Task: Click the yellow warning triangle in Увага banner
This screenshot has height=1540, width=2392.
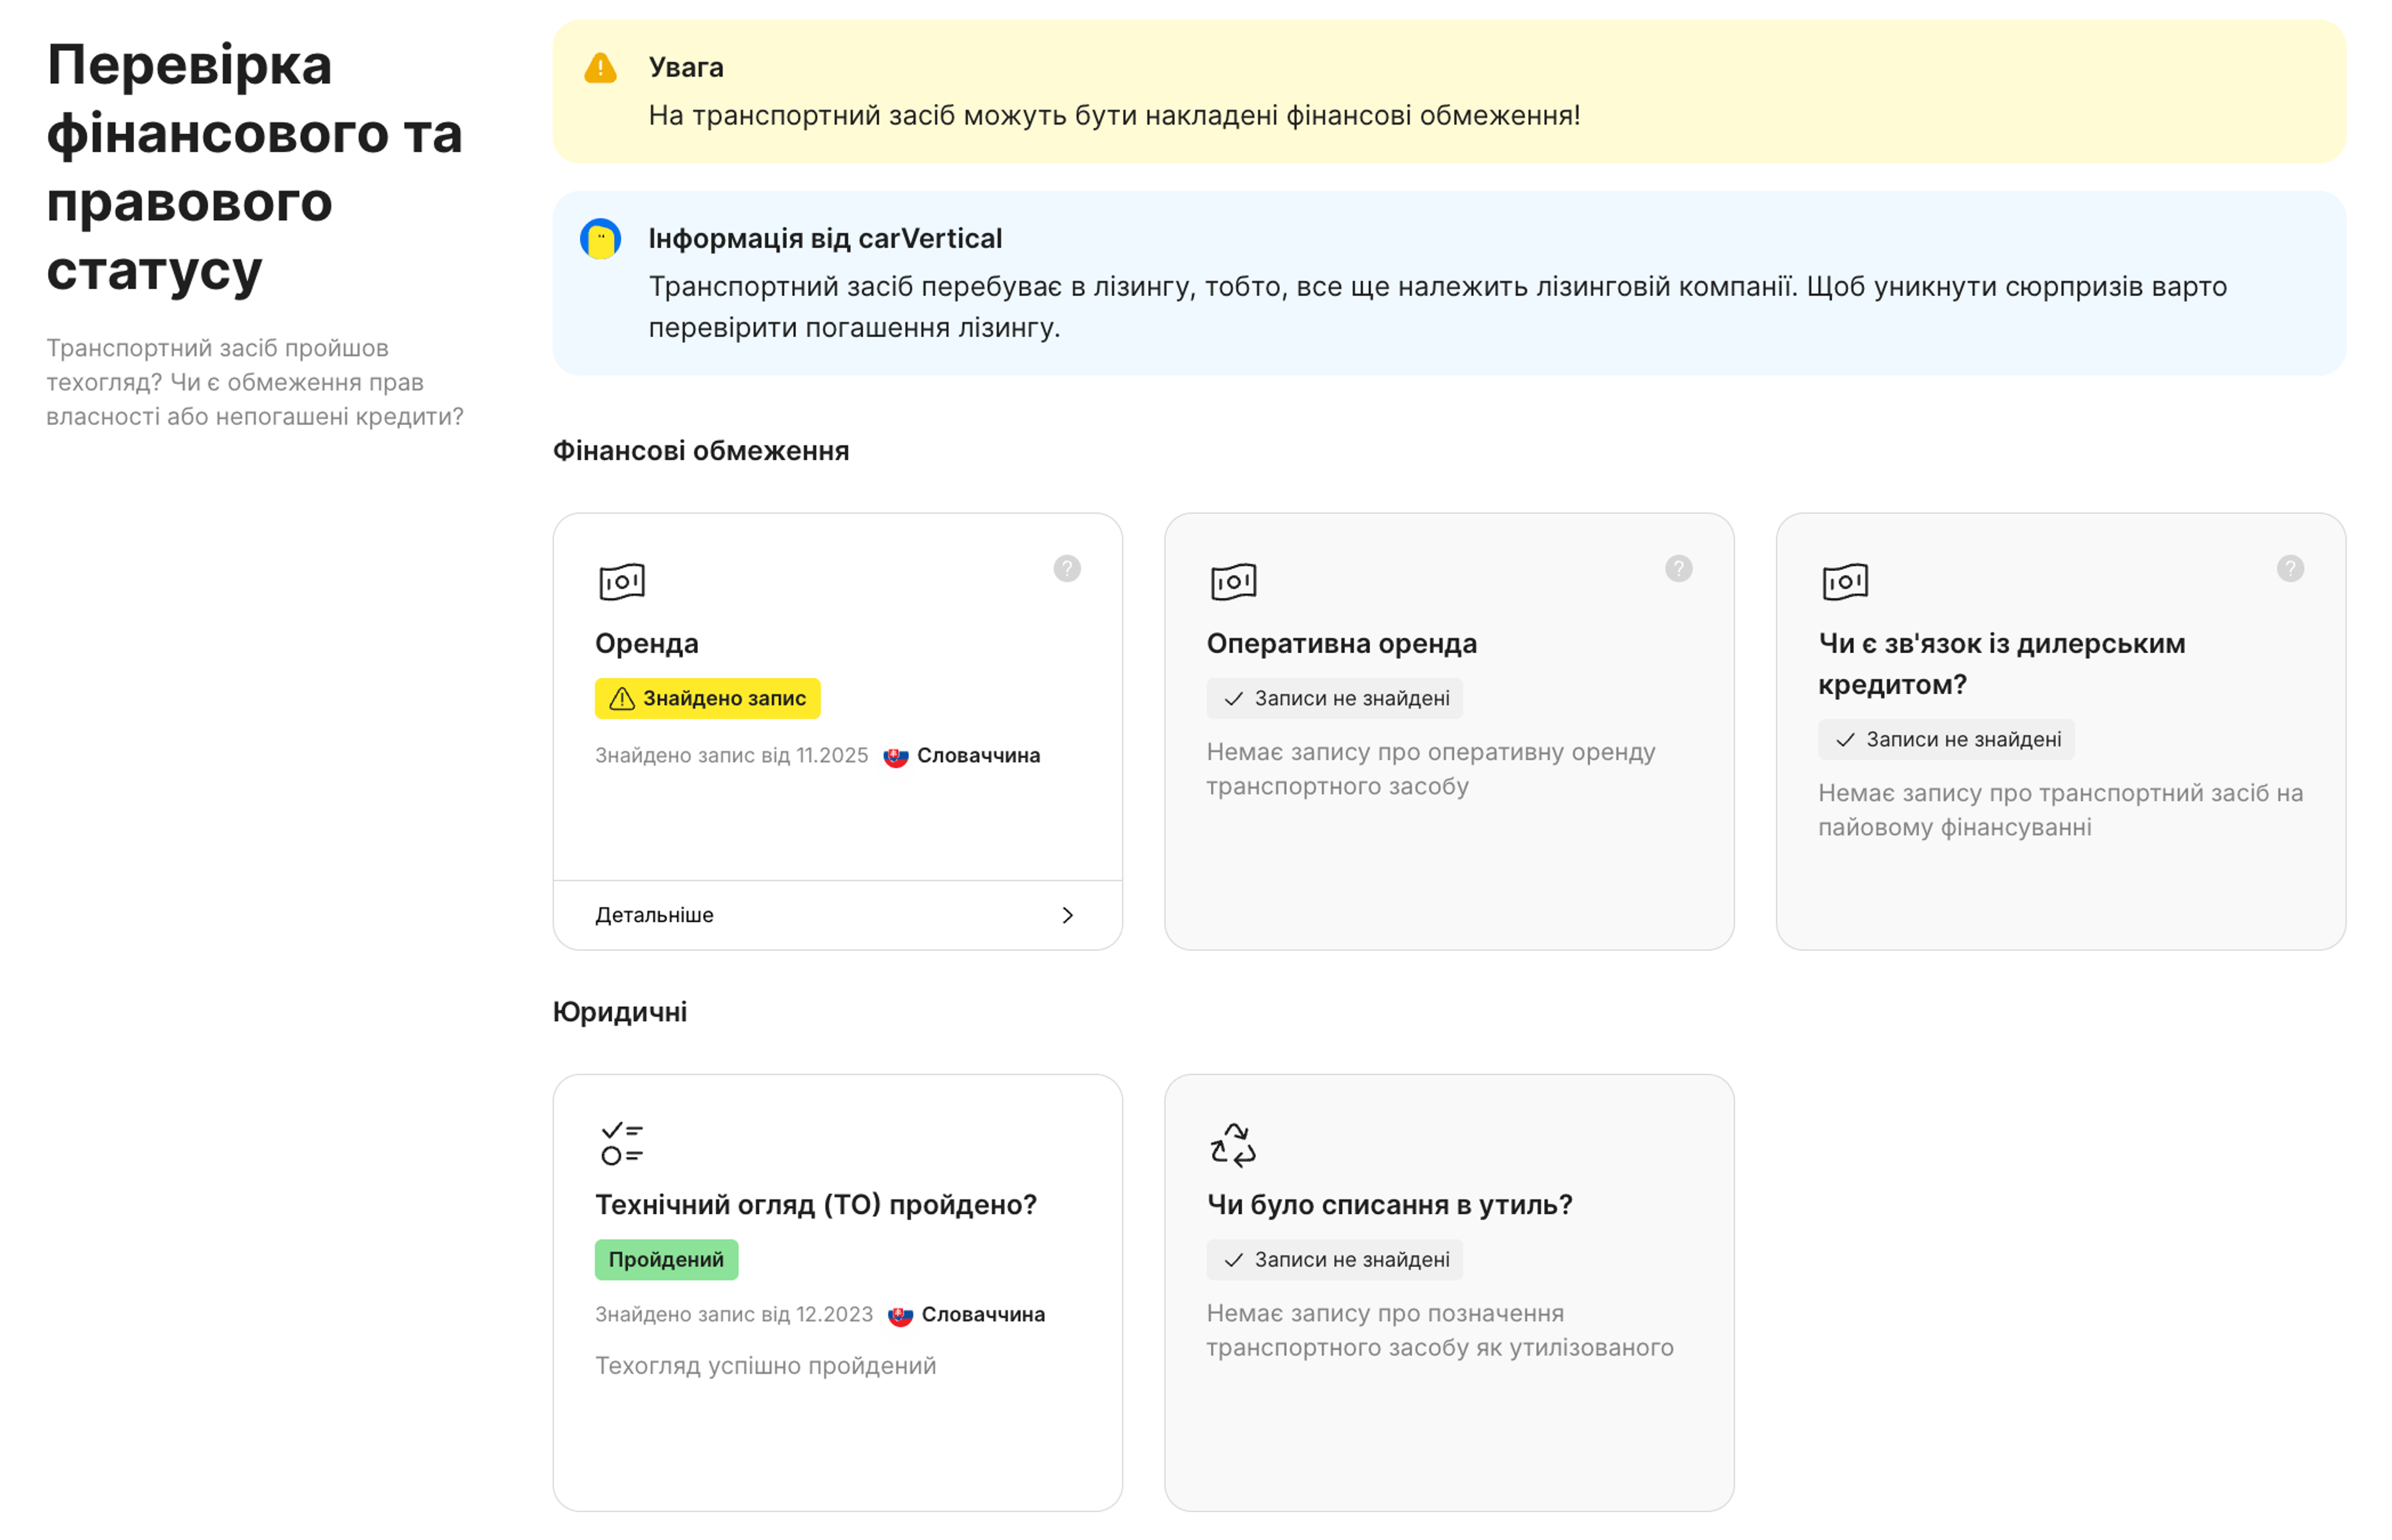Action: pos(600,68)
